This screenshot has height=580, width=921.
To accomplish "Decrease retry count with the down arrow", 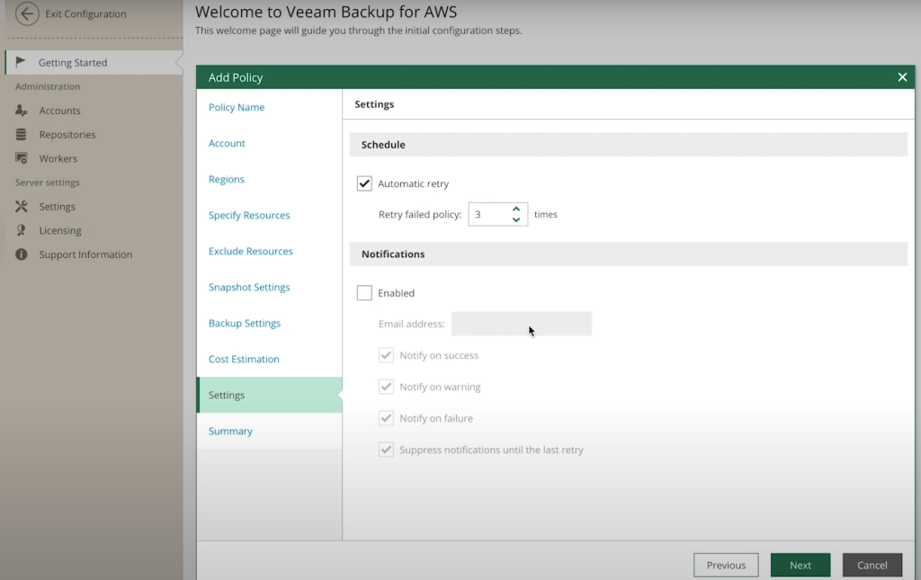I will (x=515, y=218).
